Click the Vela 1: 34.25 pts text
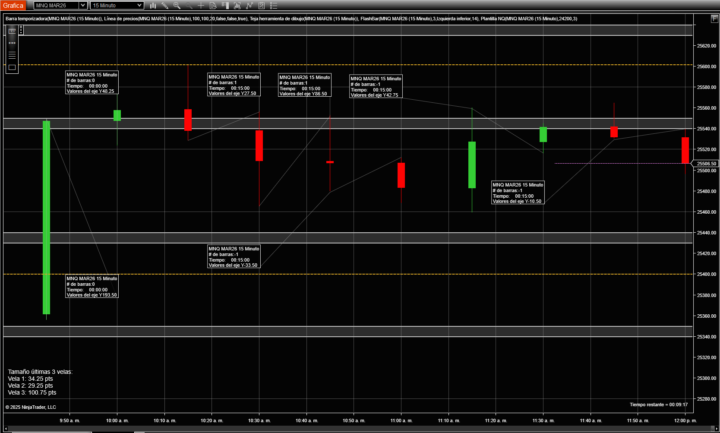 coord(30,379)
